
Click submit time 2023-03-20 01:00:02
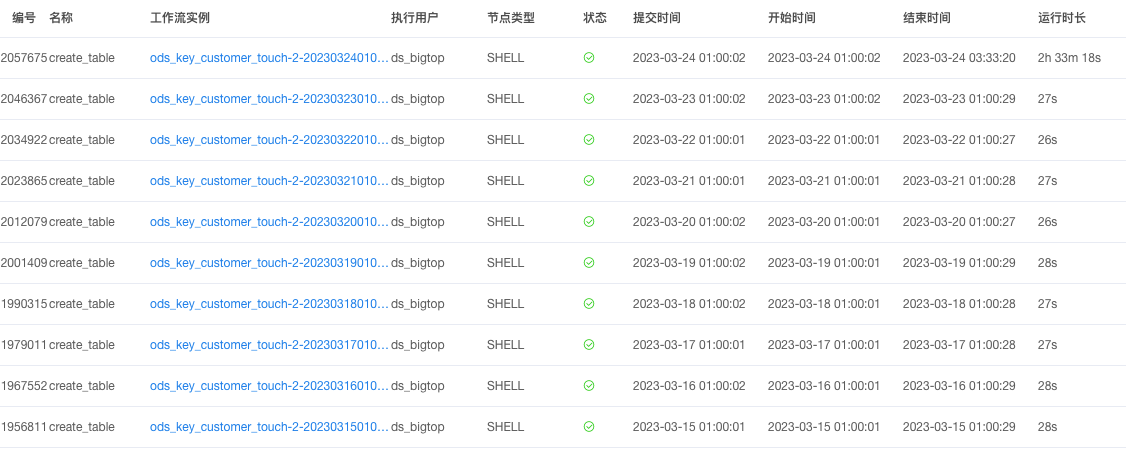point(689,222)
